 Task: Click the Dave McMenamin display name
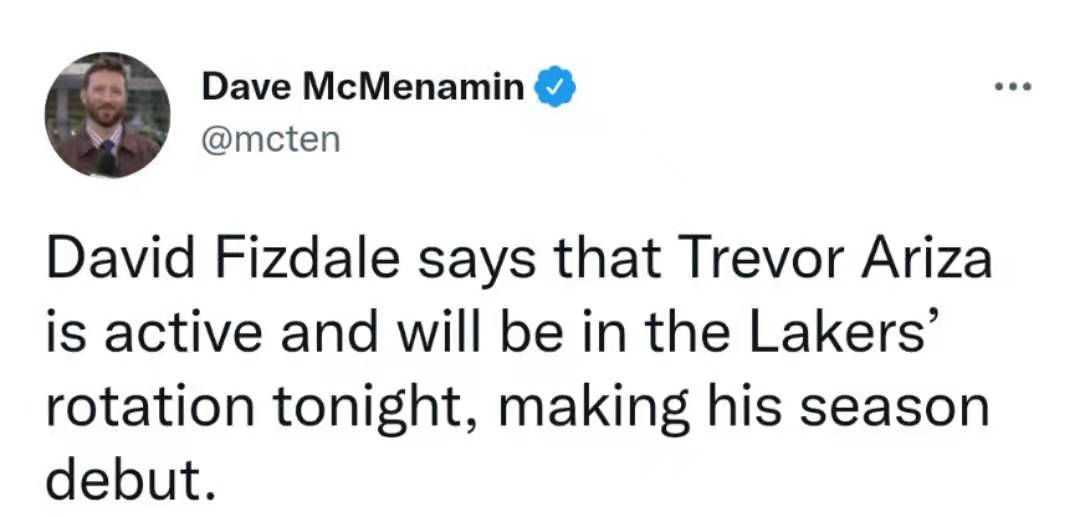tap(363, 87)
